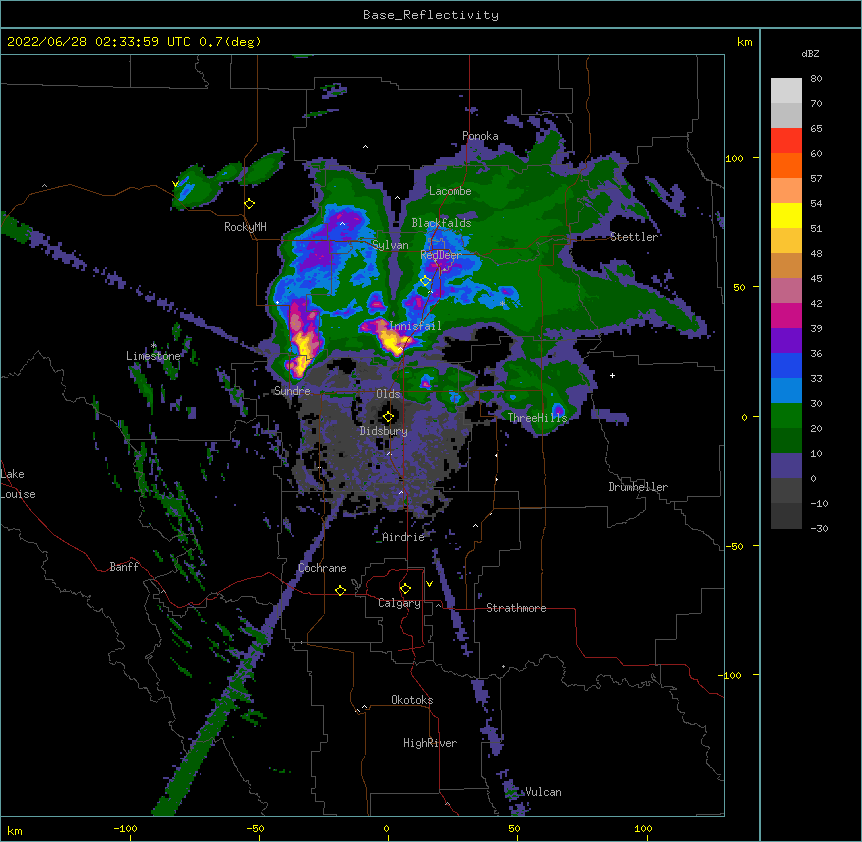Select the light gray 70–80 dBZ legend swatch

(x=786, y=91)
